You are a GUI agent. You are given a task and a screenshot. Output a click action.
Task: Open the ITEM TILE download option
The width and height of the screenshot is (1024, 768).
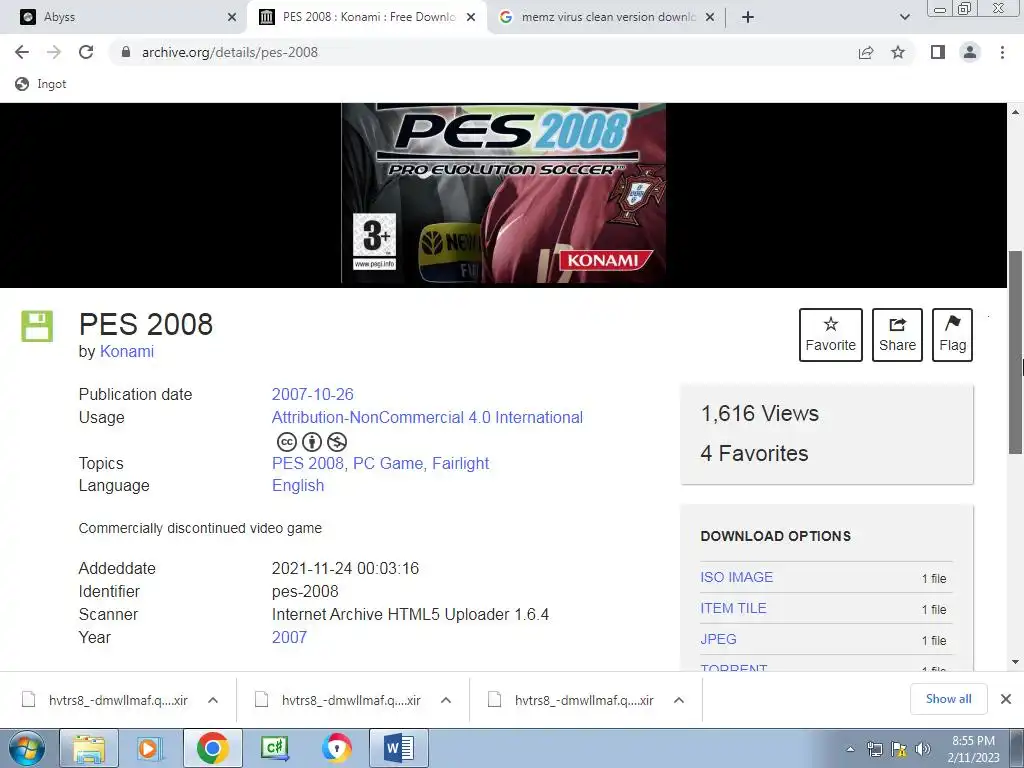pos(733,608)
